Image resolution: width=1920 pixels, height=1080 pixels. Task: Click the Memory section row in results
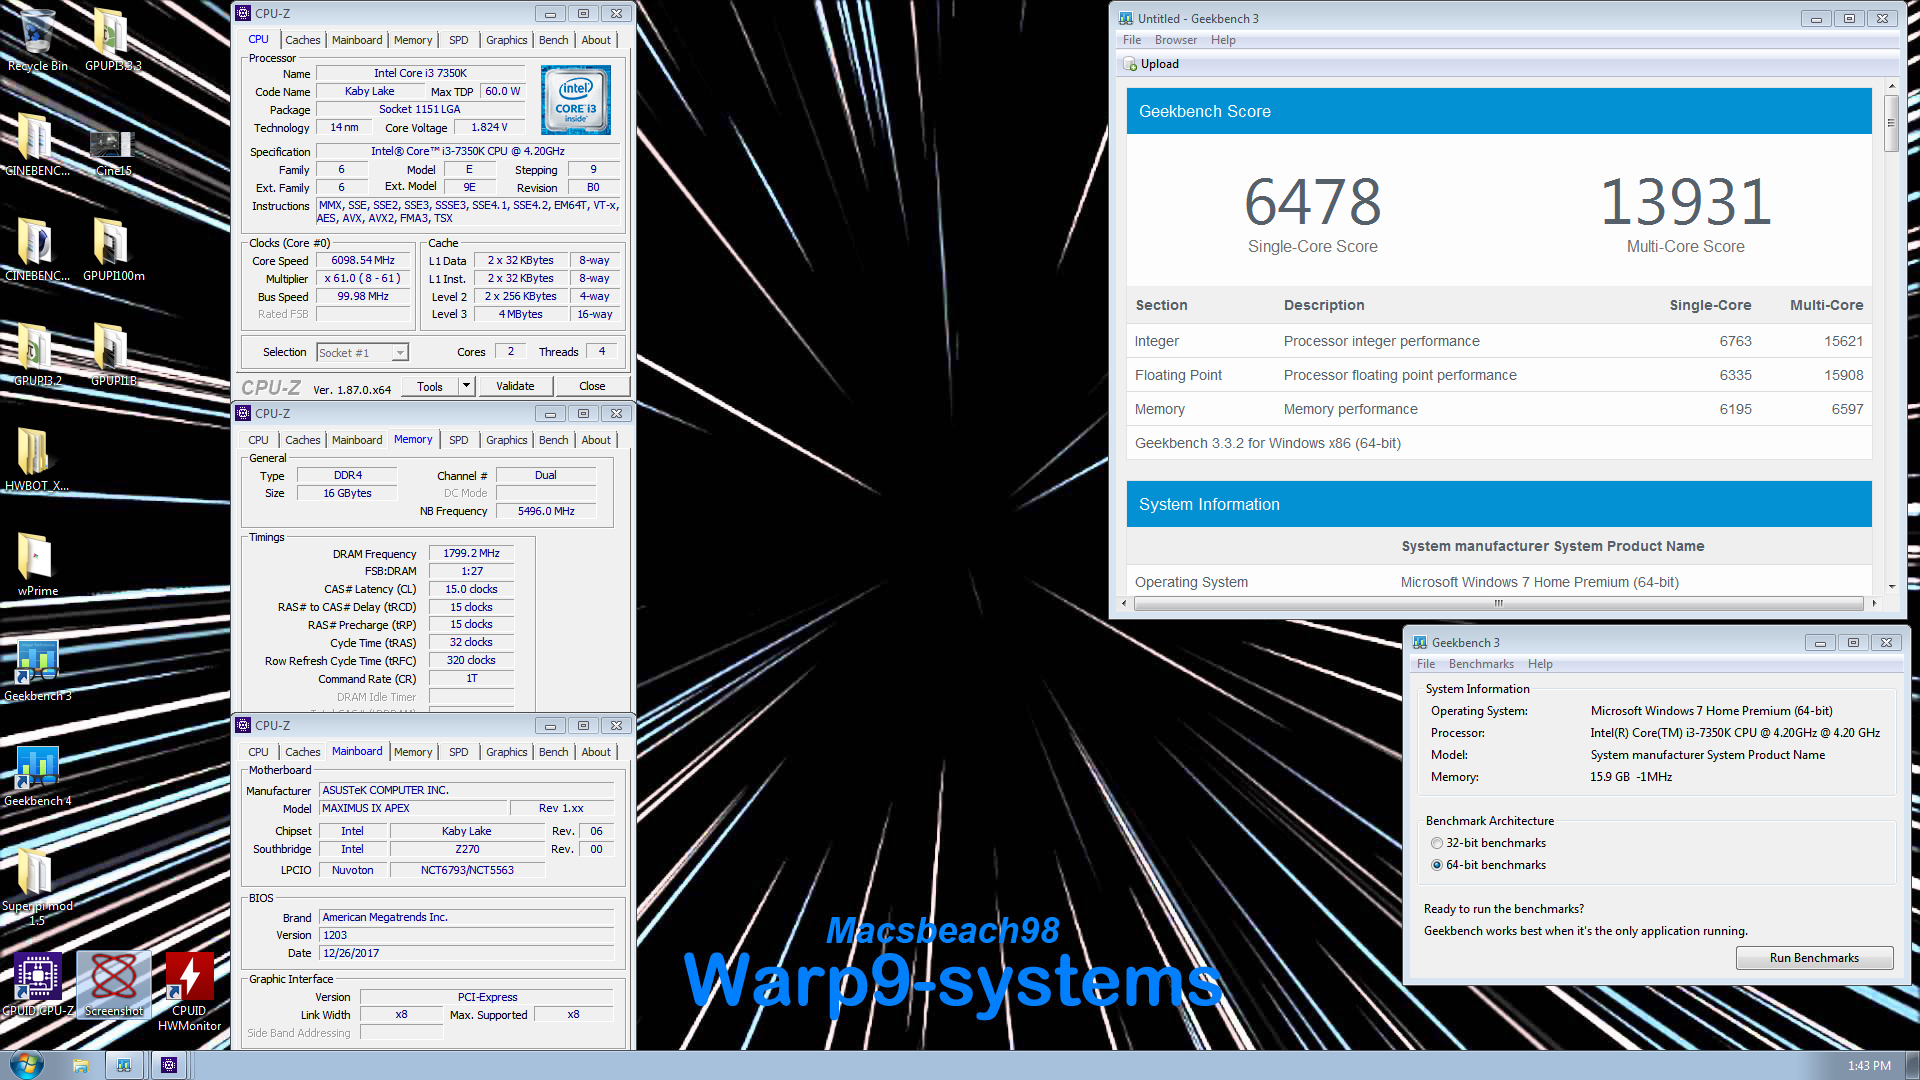(x=1498, y=409)
